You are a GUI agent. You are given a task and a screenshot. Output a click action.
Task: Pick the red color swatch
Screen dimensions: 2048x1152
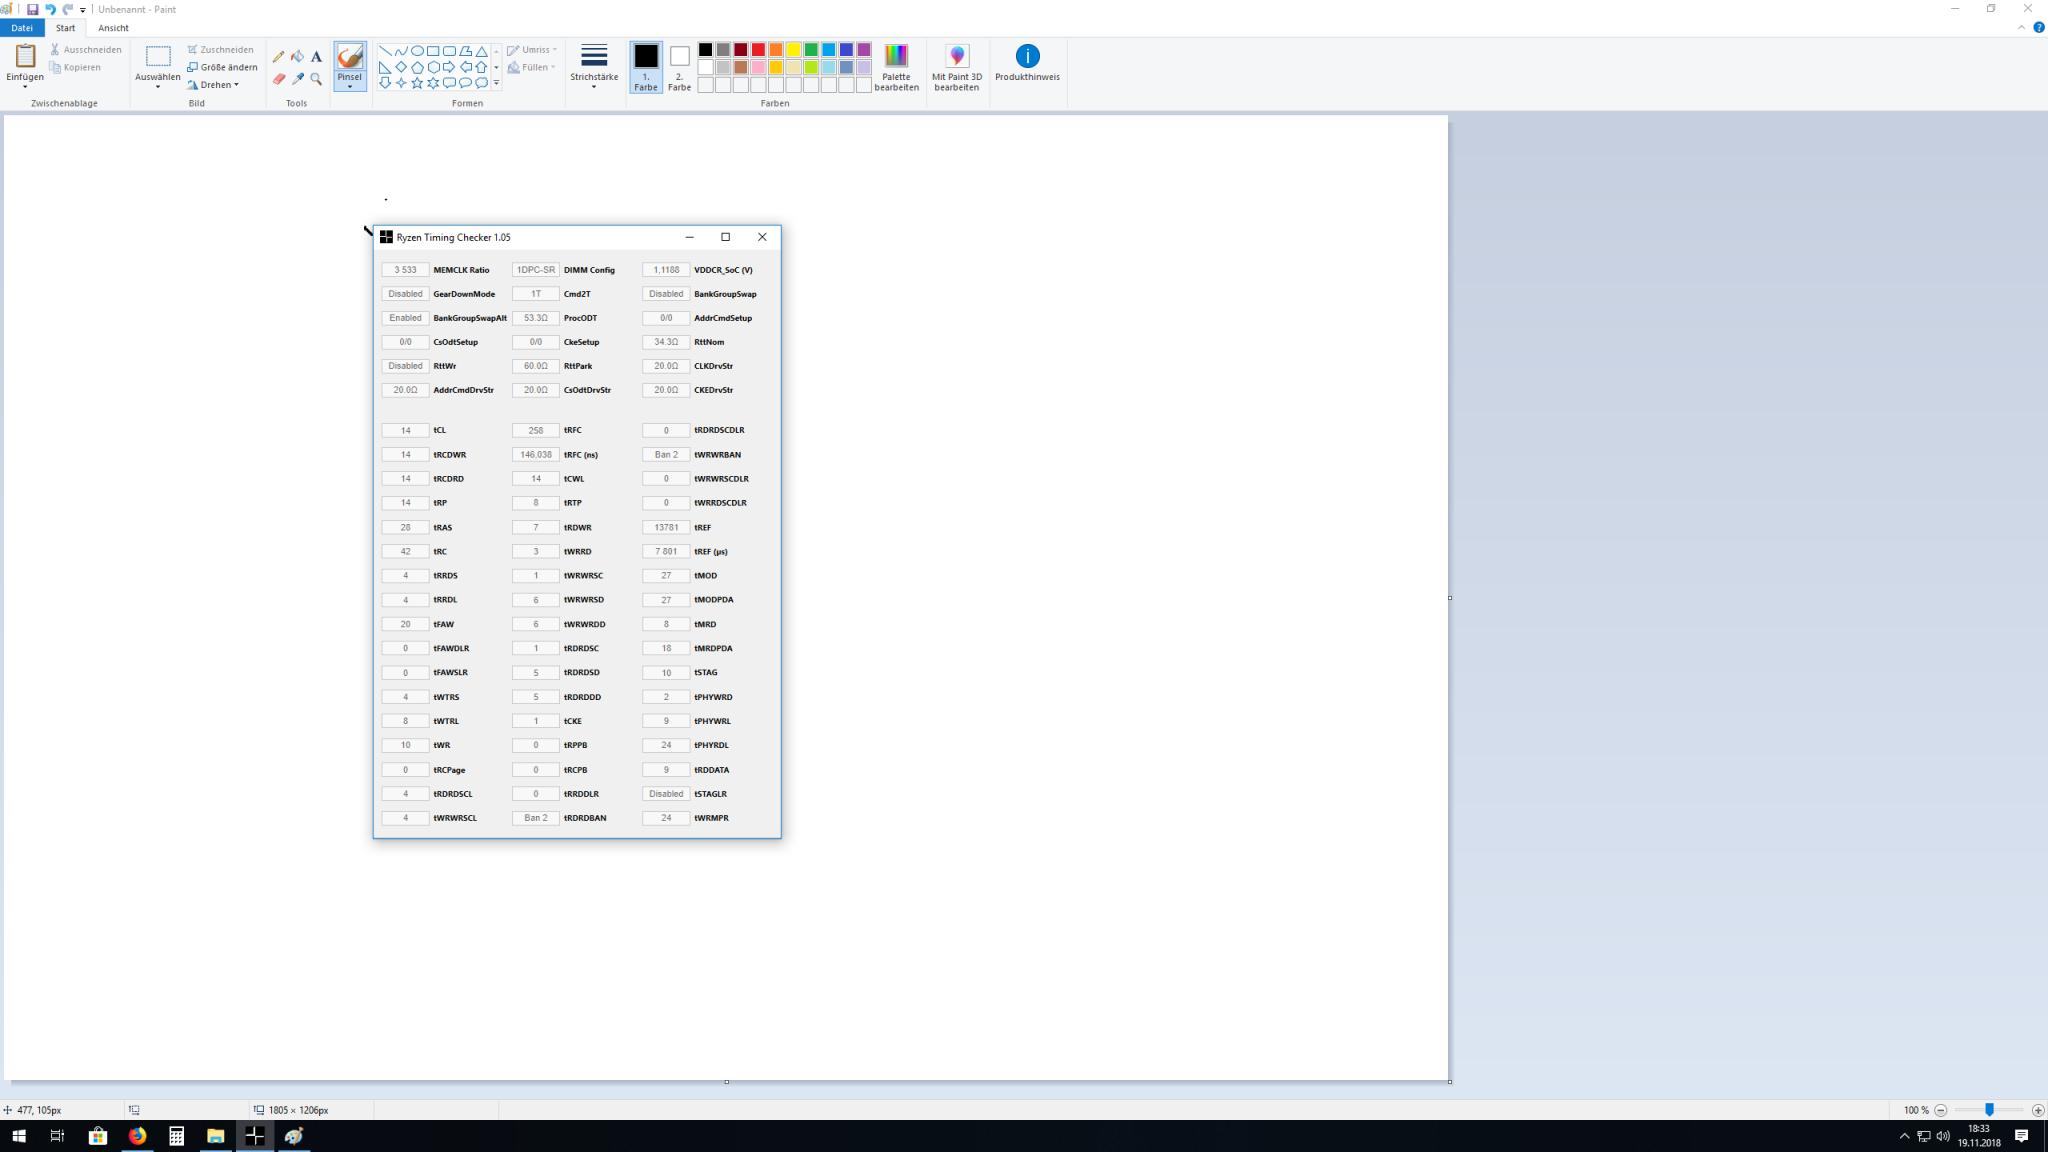(758, 50)
